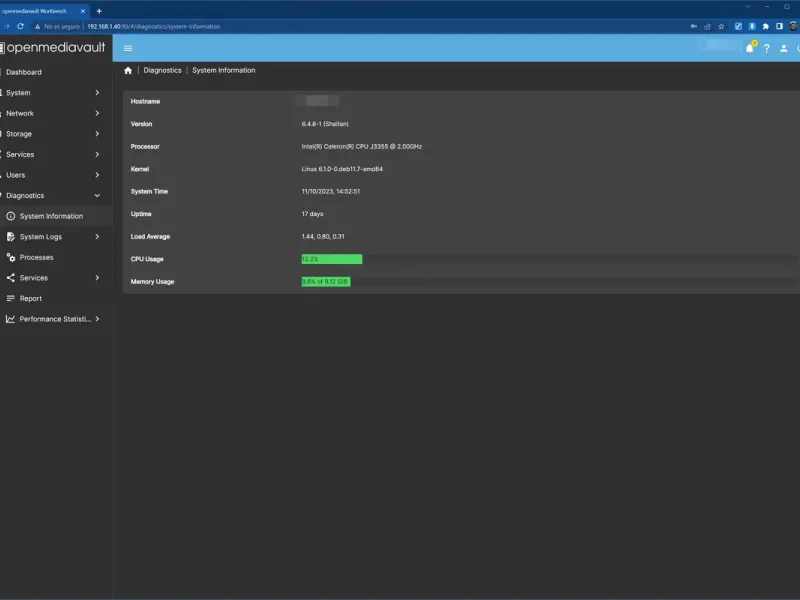
Task: Click the Diagnostics breadcrumb link
Action: [x=162, y=70]
